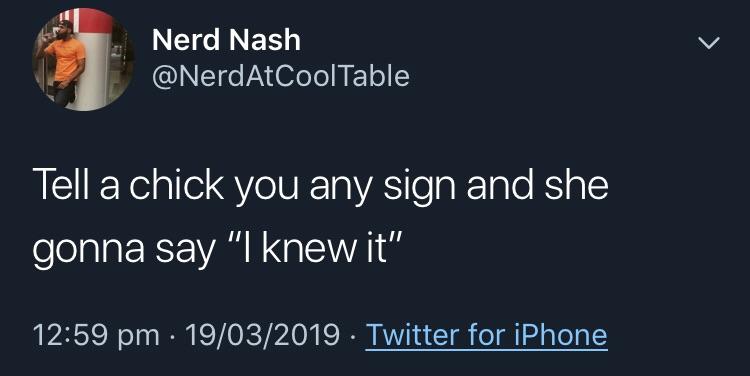Open the @NerdAtCoolTable handle
Image resolution: width=750 pixels, height=376 pixels.
click(281, 77)
